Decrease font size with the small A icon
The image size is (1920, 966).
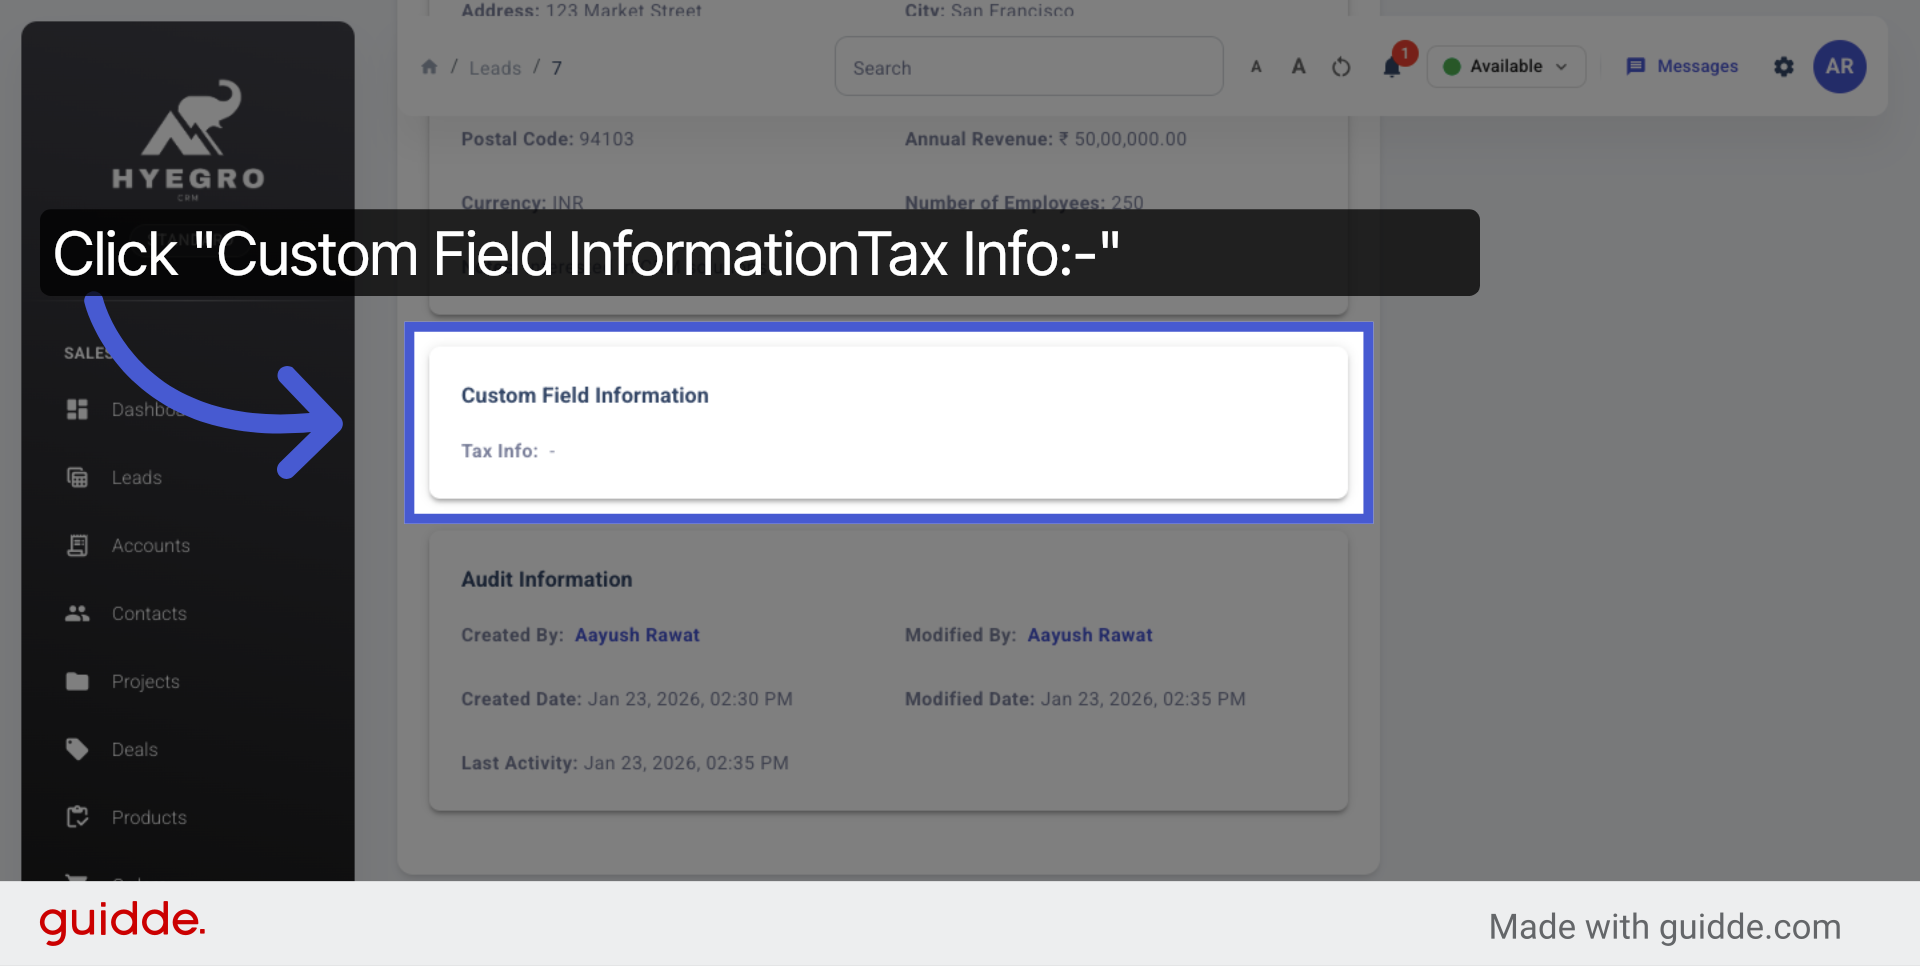pyautogui.click(x=1256, y=66)
